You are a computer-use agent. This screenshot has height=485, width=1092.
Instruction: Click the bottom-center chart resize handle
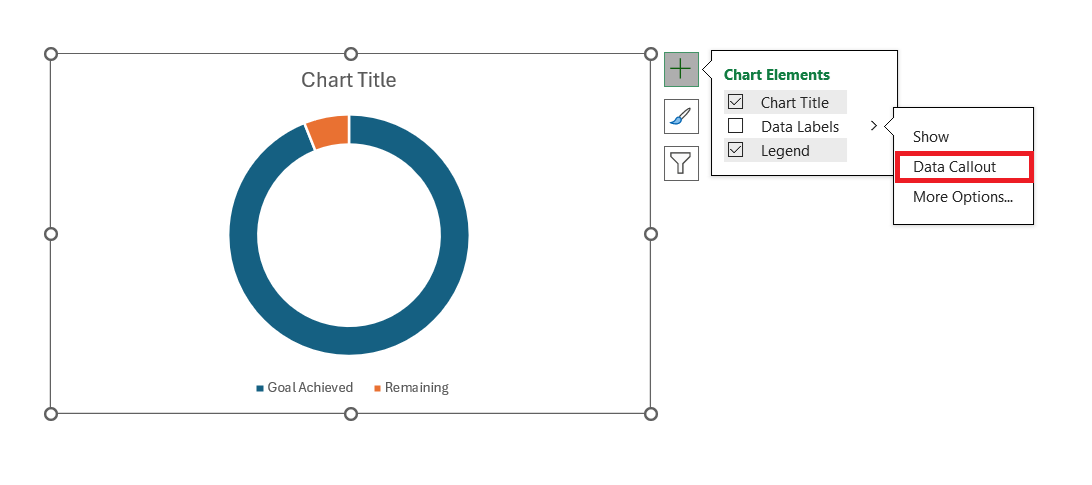tap(351, 414)
